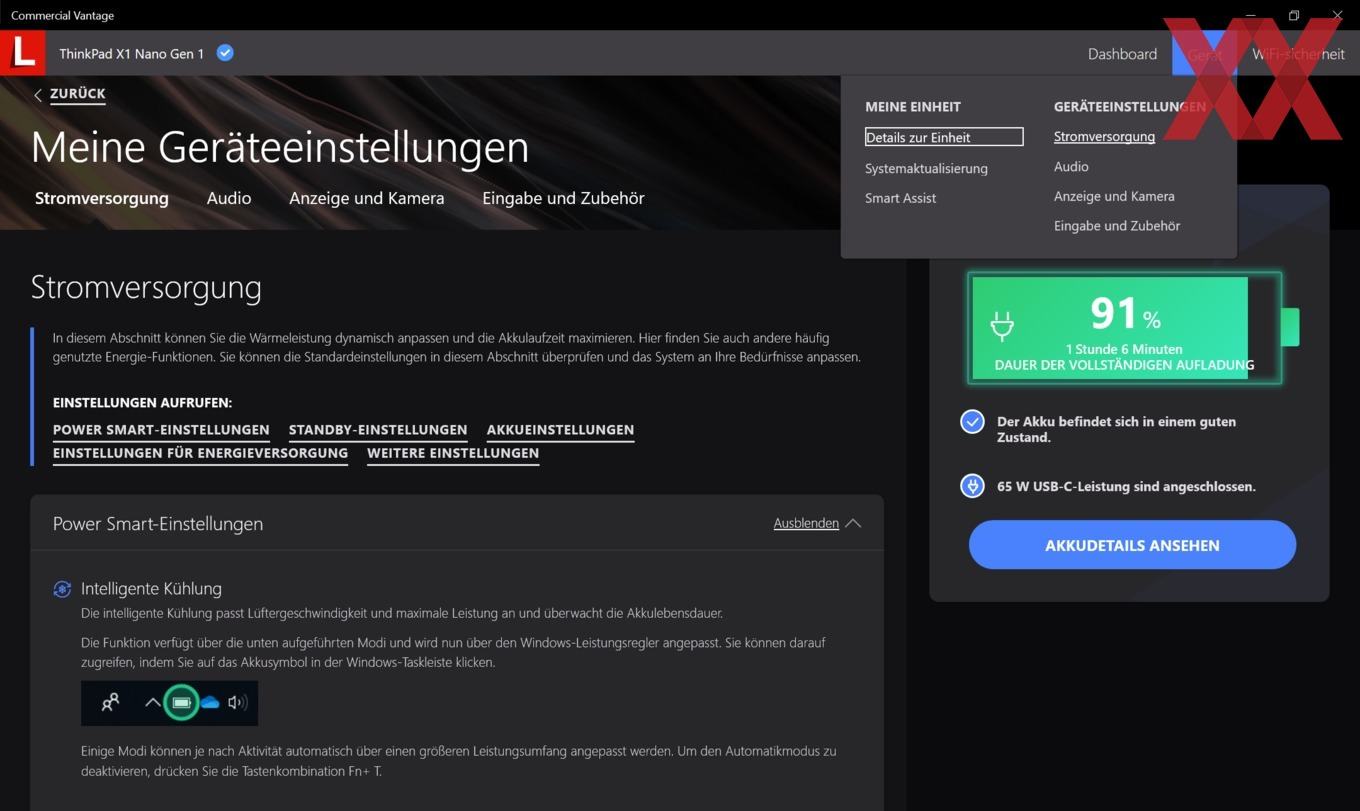Choose Smart Assist in the menu
Screen dimensions: 1360x811
[900, 198]
